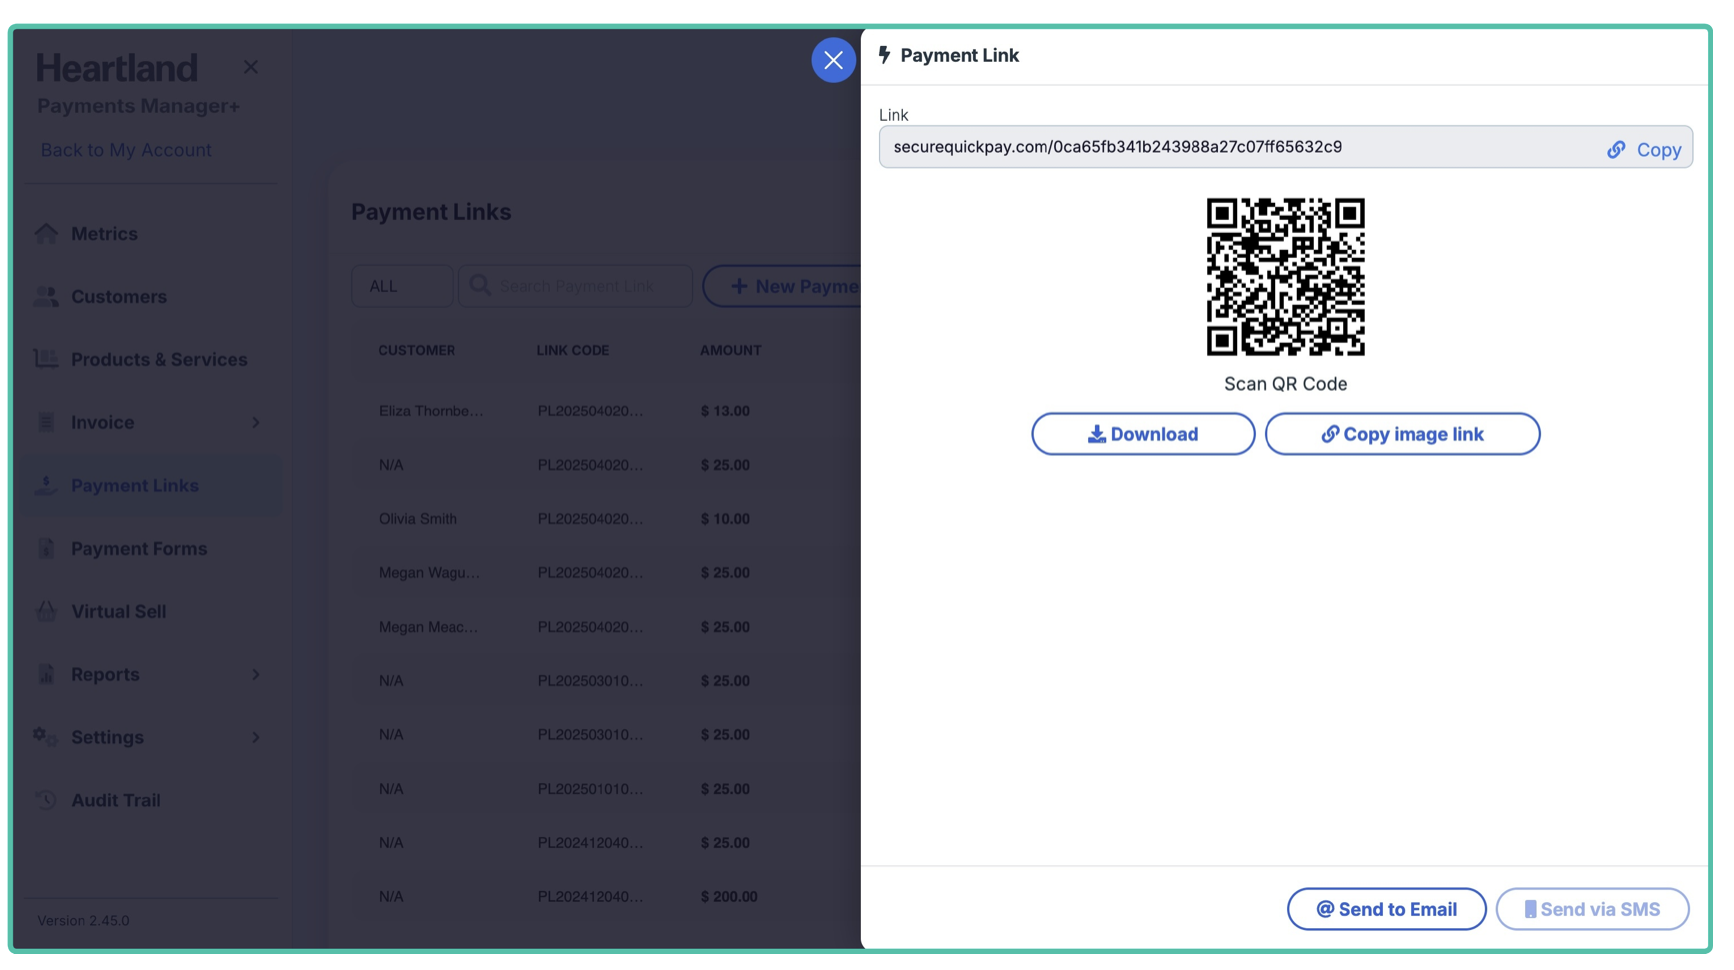Viewport: 1734px width, 970px height.
Task: Click the Customers people icon
Action: click(x=46, y=297)
